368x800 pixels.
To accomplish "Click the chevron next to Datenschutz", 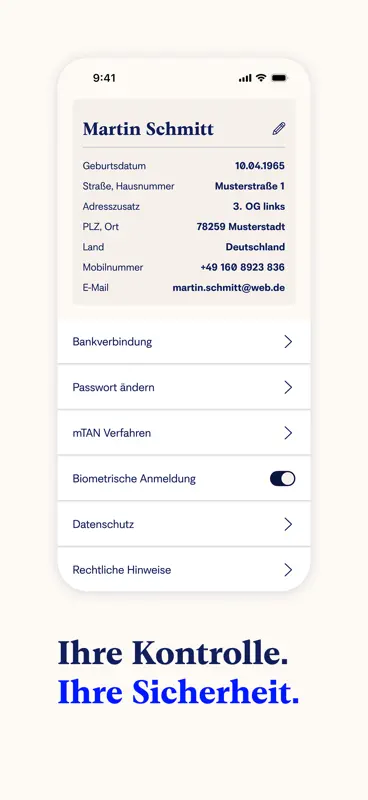I will tap(288, 524).
